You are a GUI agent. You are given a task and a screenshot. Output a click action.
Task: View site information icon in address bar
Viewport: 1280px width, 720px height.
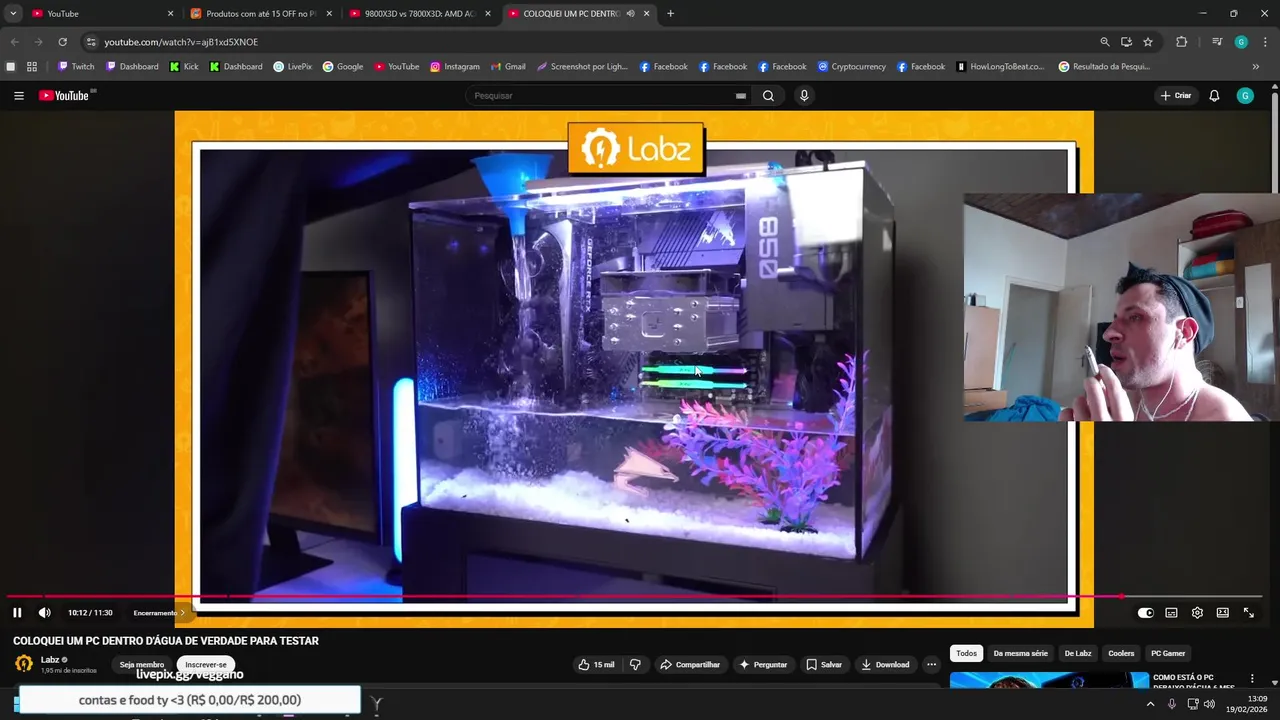coord(91,42)
